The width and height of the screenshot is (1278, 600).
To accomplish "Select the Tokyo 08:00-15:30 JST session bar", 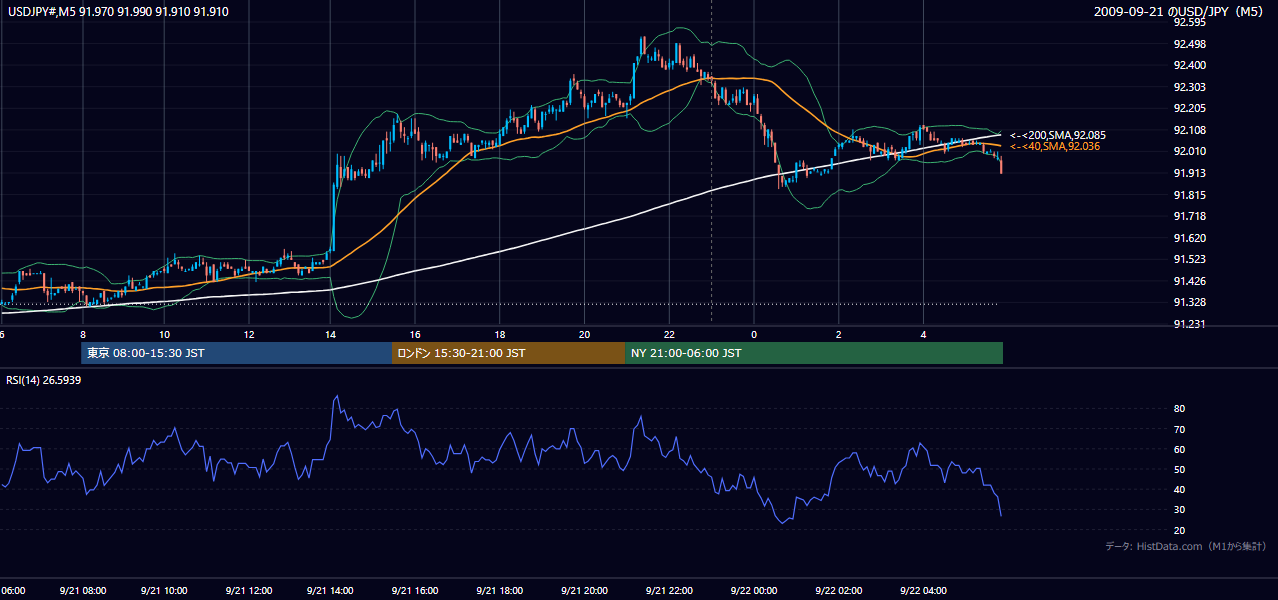I will pos(236,353).
